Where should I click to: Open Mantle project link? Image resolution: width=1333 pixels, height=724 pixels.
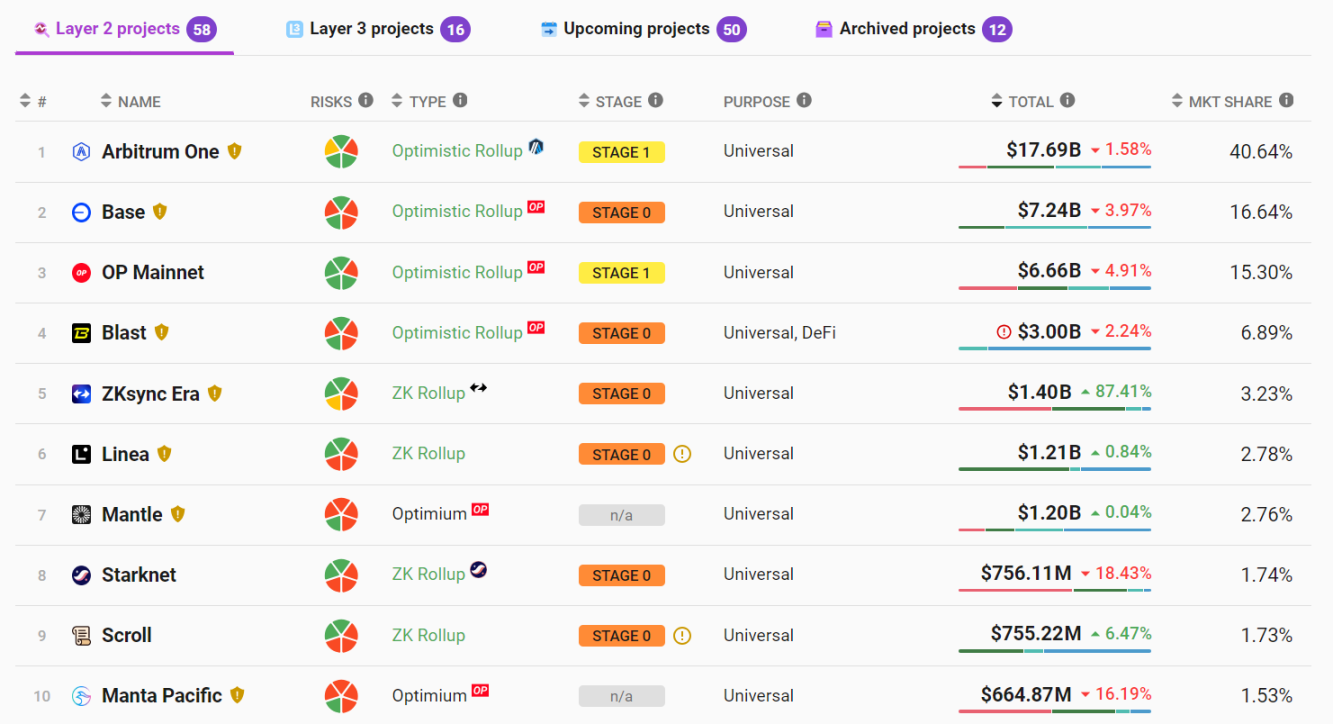[132, 515]
